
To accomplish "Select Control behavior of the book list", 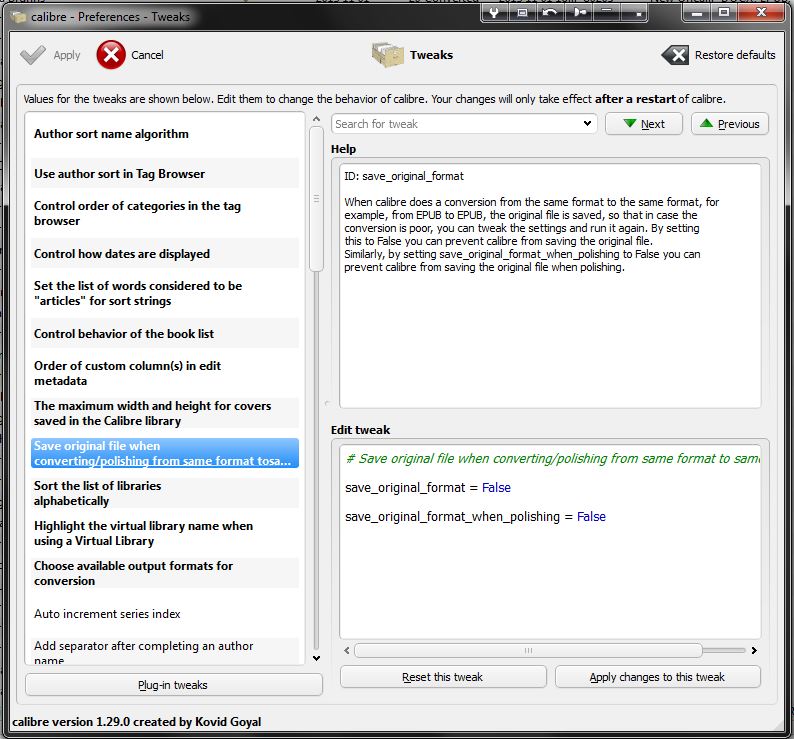I will click(x=165, y=333).
